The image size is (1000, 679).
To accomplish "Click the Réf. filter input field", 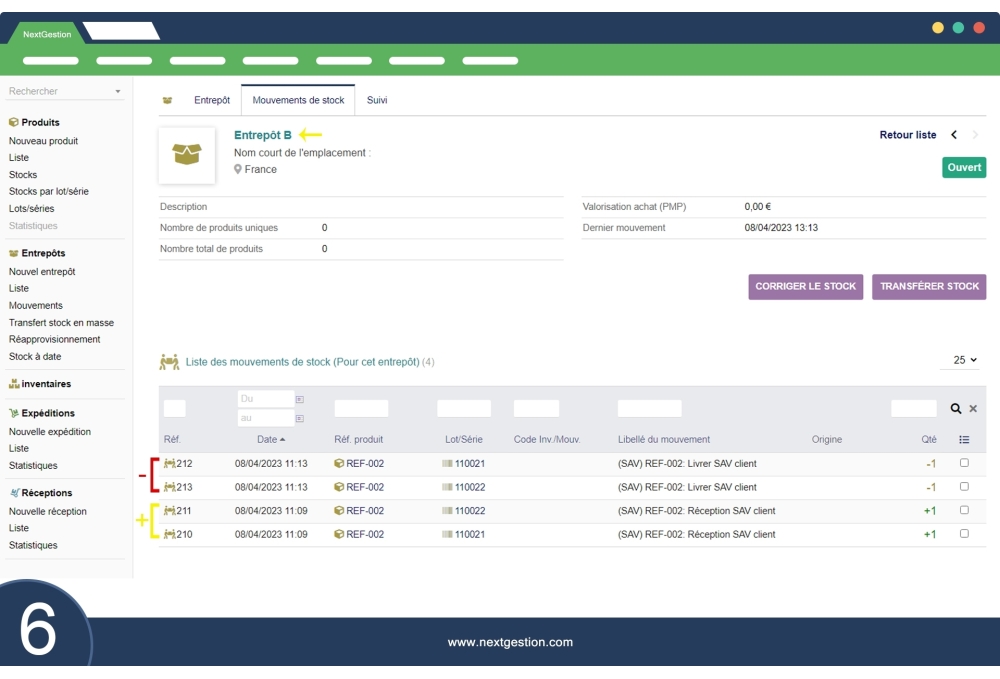I will (x=175, y=407).
